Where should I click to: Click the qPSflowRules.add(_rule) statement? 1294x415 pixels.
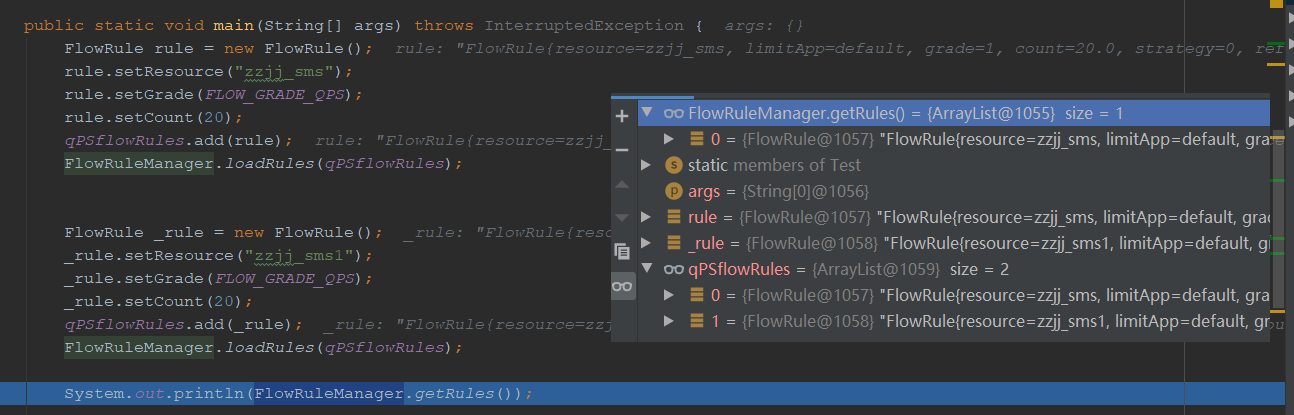coord(183,324)
